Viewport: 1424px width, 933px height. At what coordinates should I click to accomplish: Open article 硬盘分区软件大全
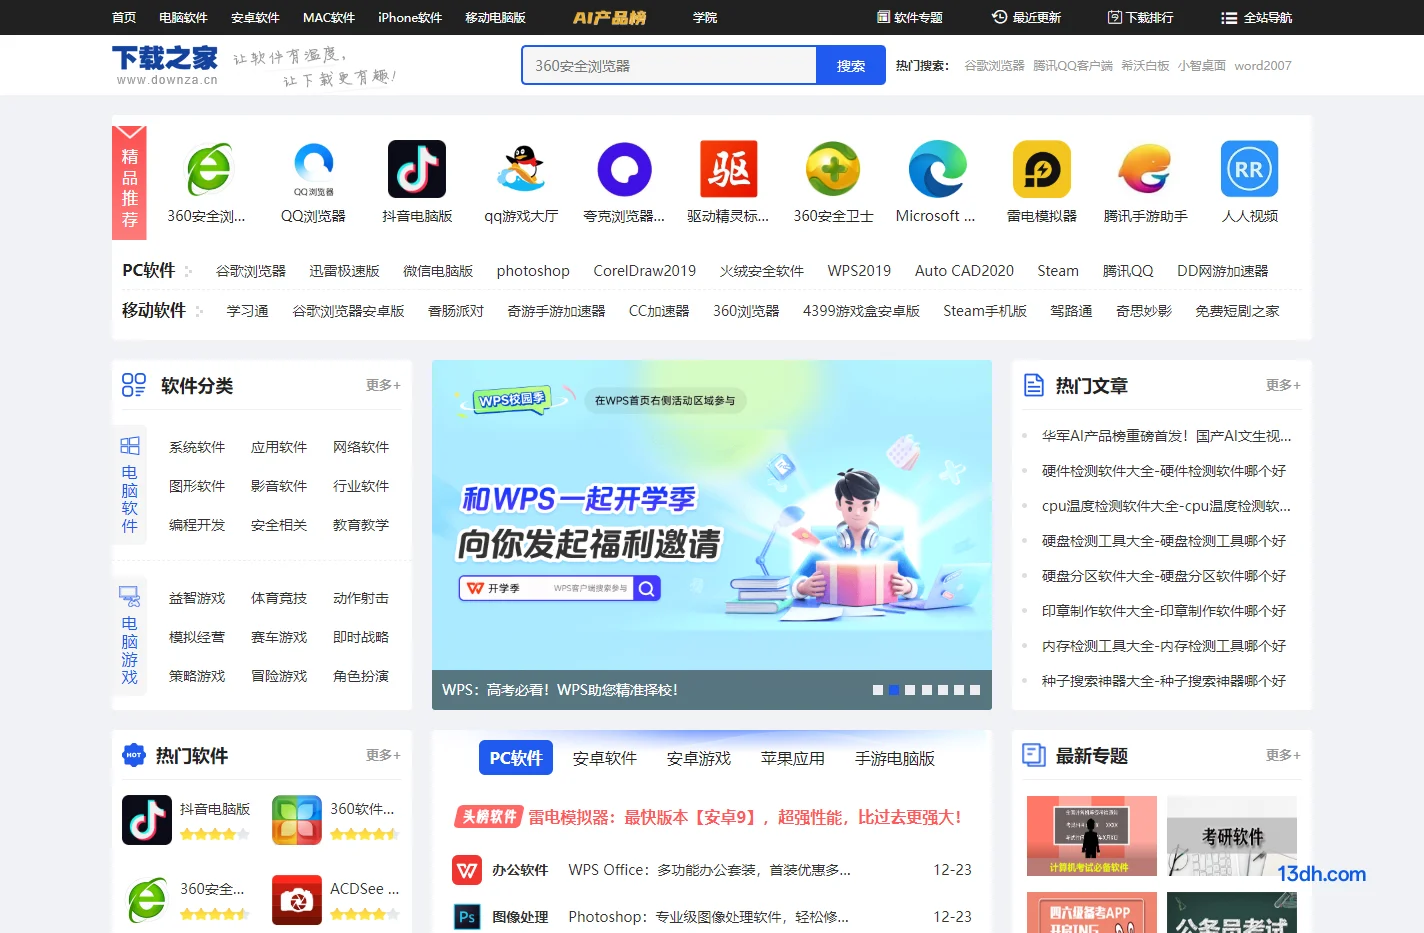point(1164,576)
